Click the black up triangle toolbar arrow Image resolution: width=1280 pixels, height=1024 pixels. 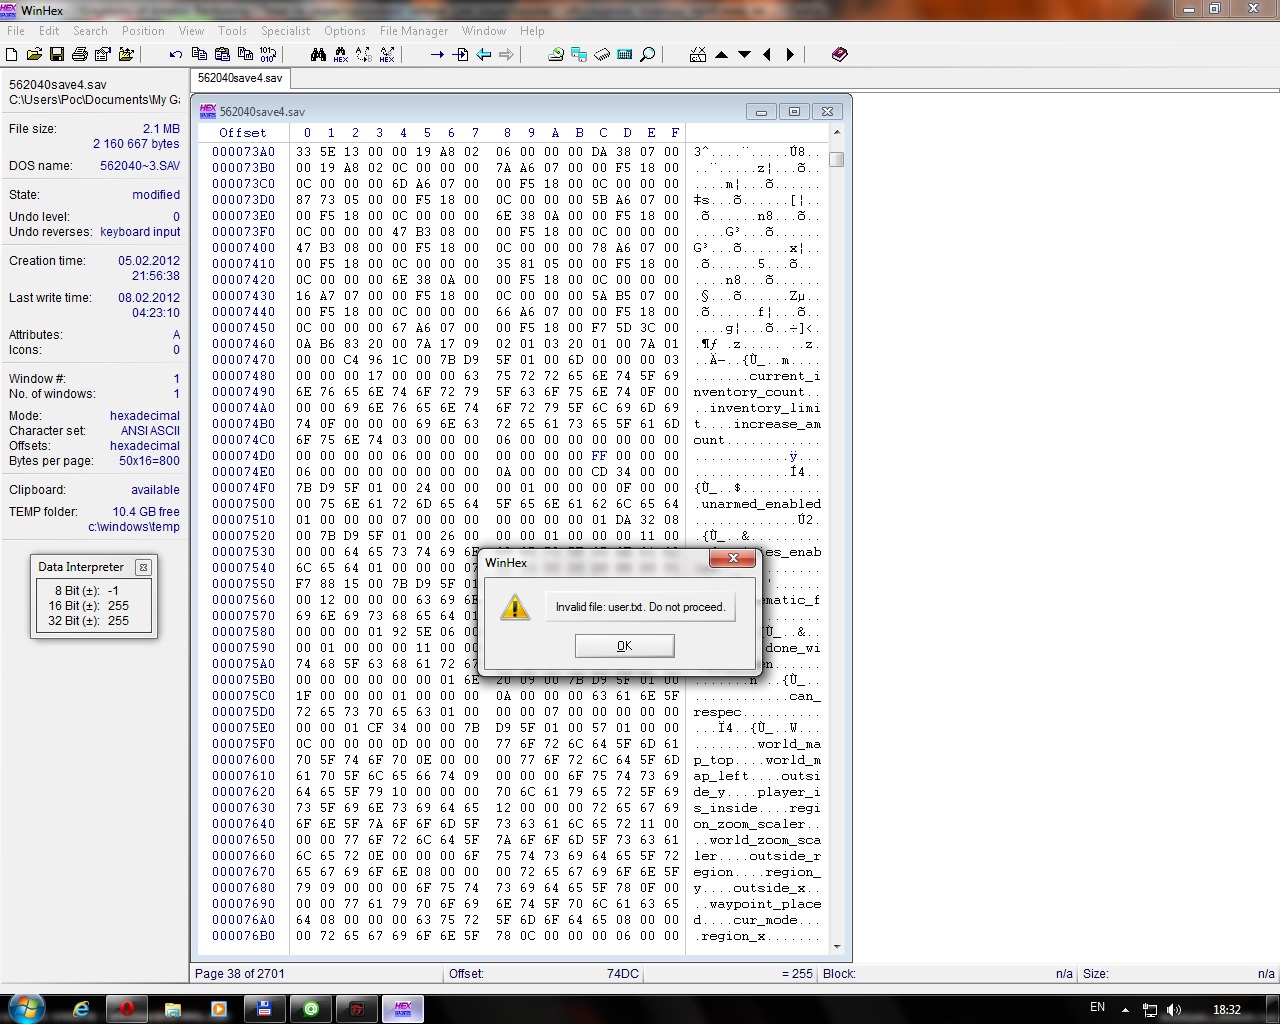click(x=721, y=55)
